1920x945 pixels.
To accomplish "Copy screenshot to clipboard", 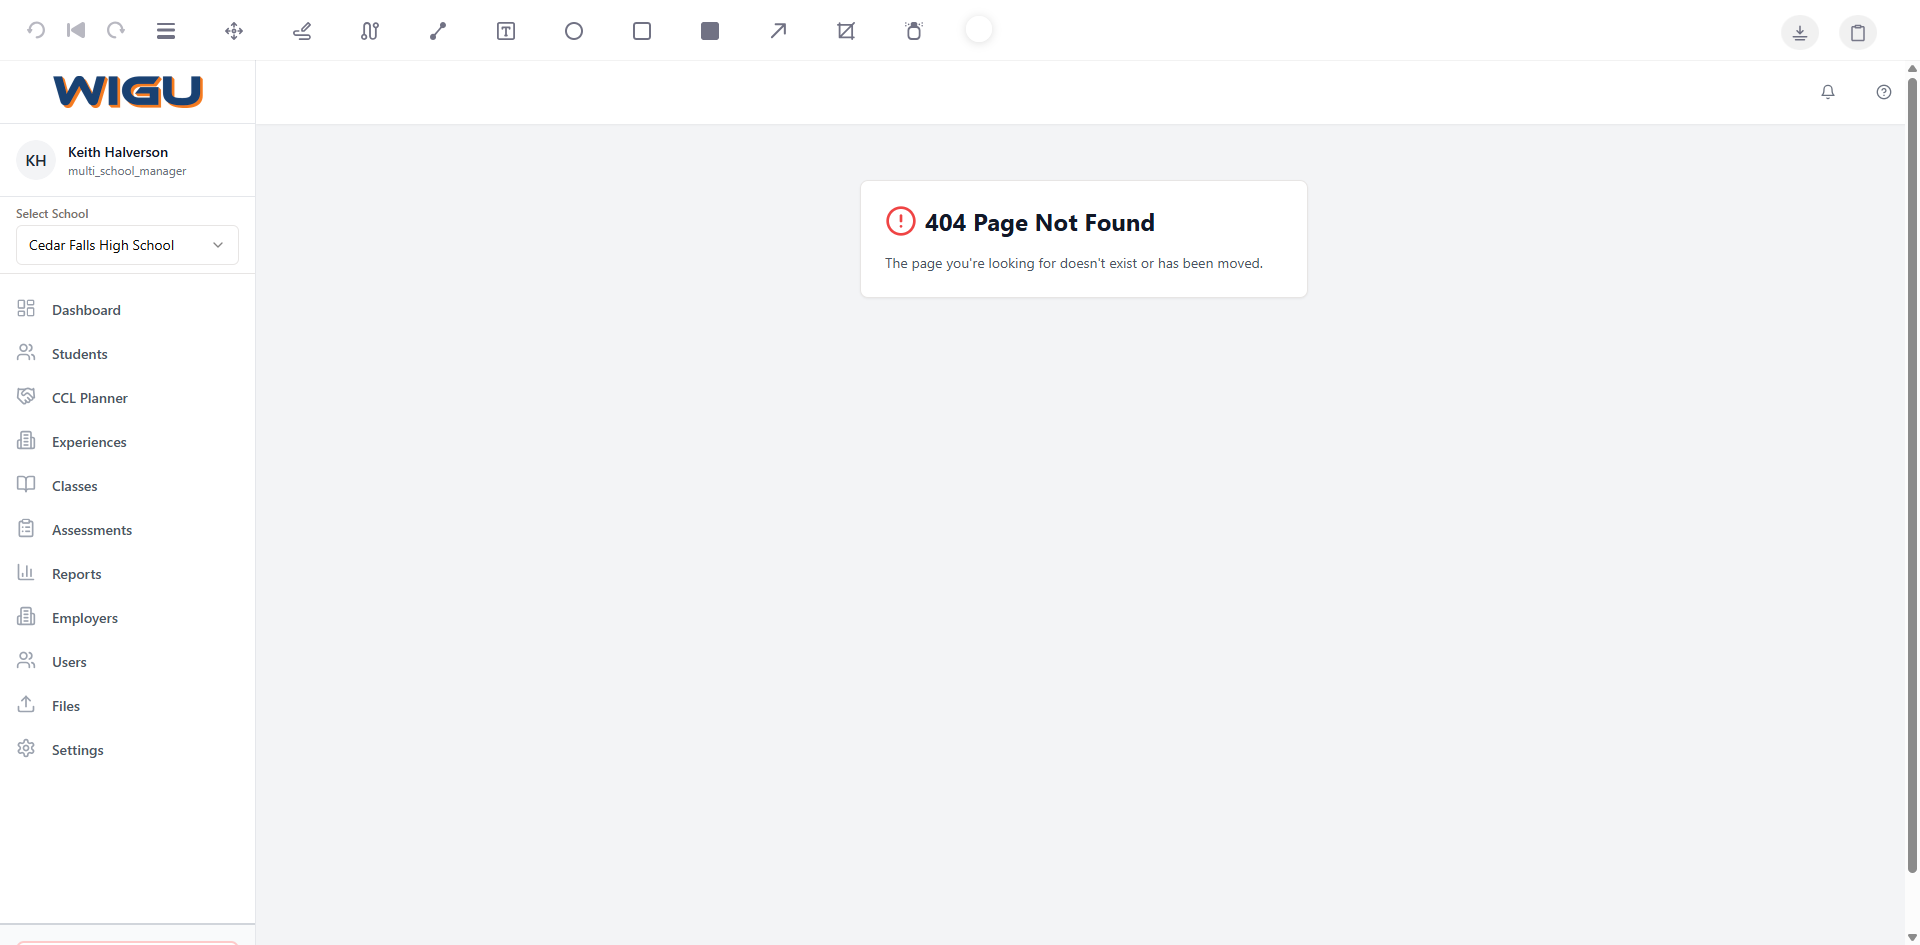I will pyautogui.click(x=1858, y=32).
